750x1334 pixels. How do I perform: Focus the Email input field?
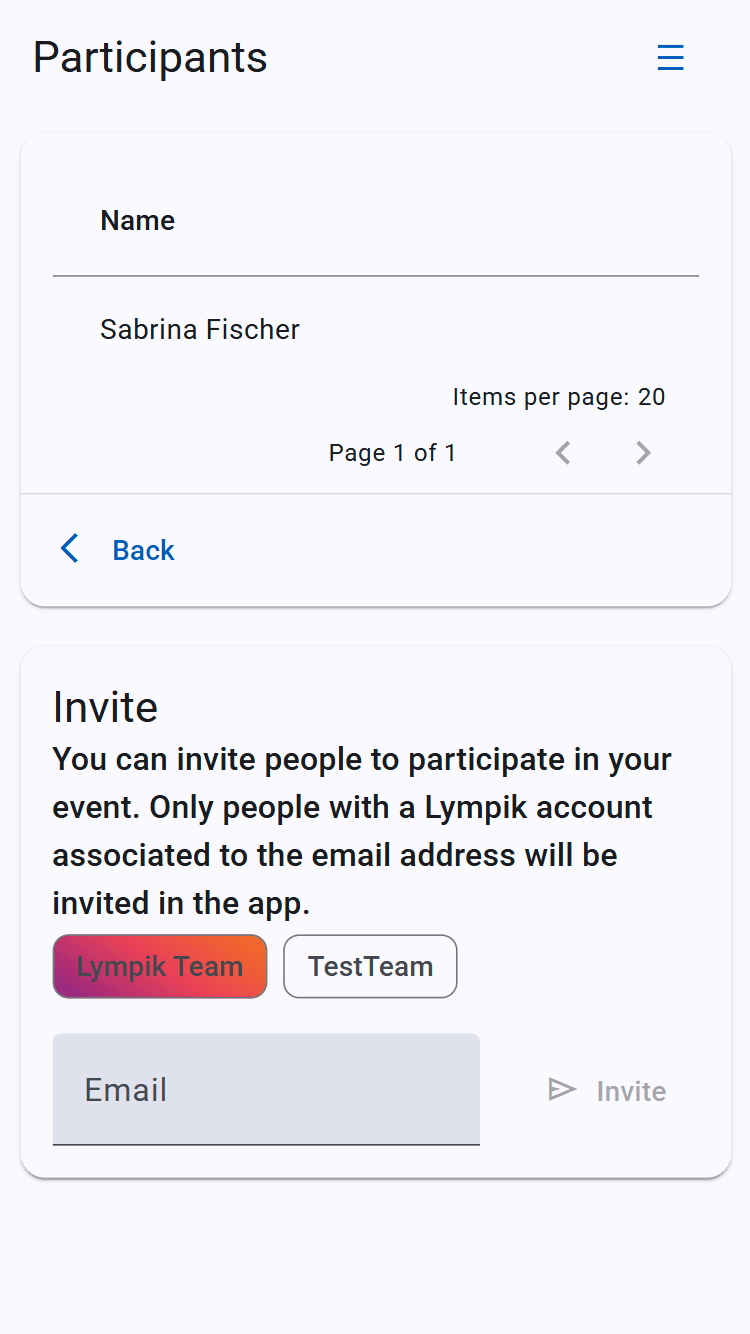pyautogui.click(x=266, y=1089)
